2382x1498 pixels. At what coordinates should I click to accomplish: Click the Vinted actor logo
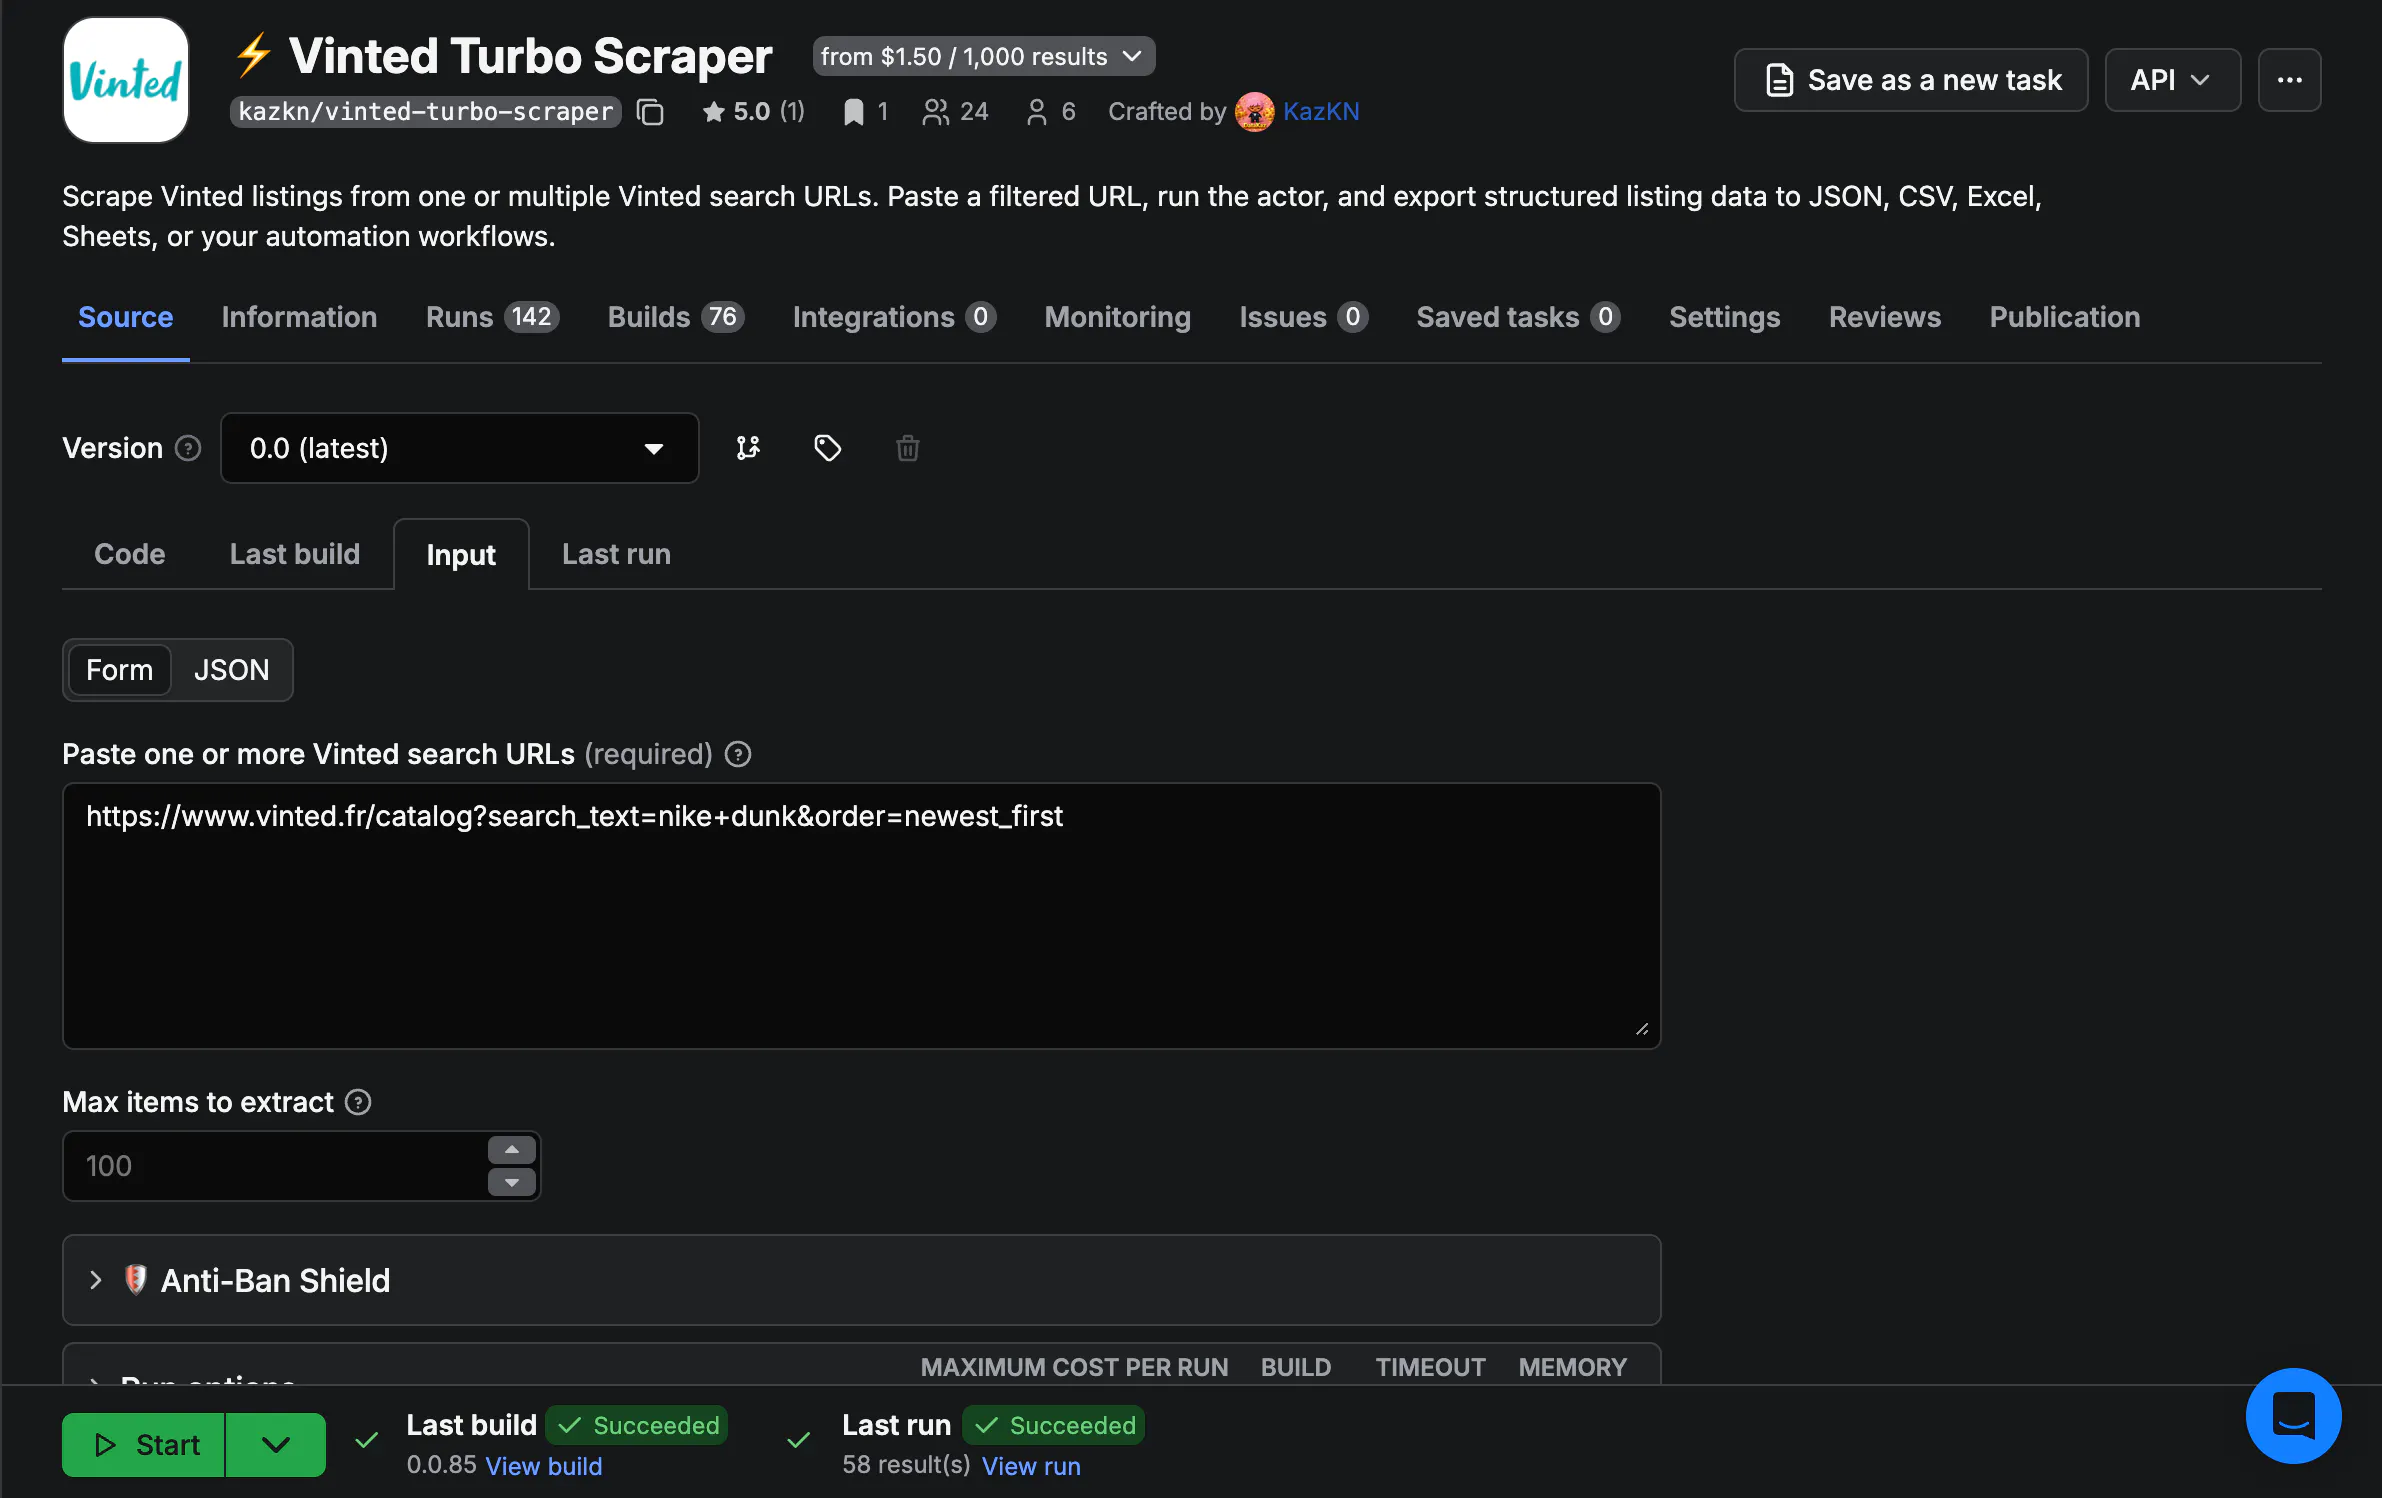pyautogui.click(x=126, y=80)
